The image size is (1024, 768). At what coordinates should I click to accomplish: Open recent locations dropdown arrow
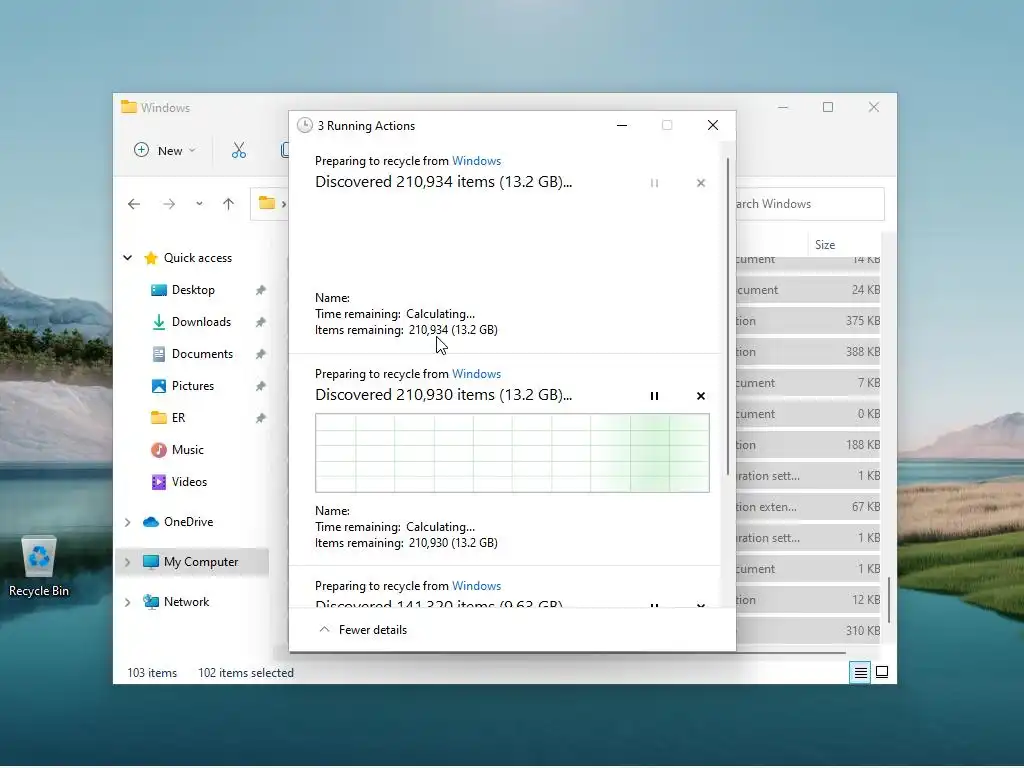coord(199,204)
